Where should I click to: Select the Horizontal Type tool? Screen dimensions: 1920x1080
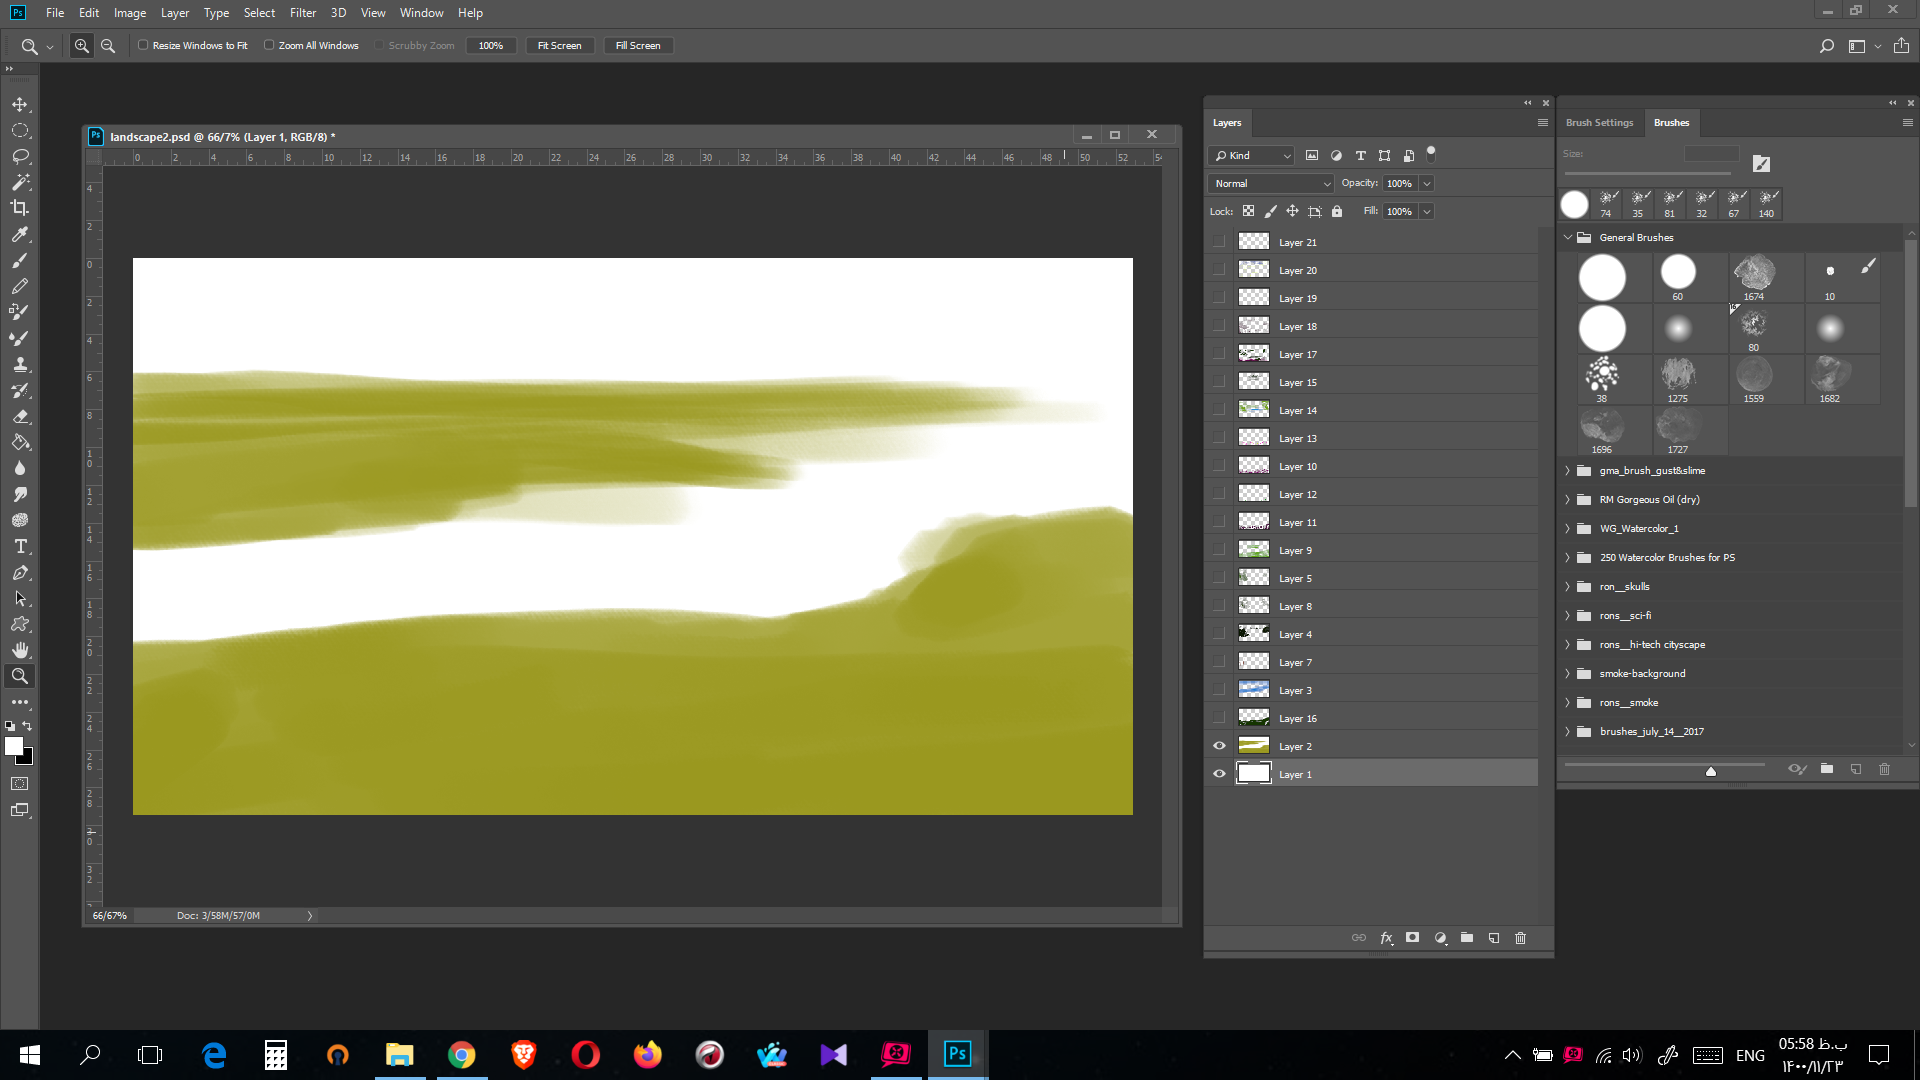[20, 546]
